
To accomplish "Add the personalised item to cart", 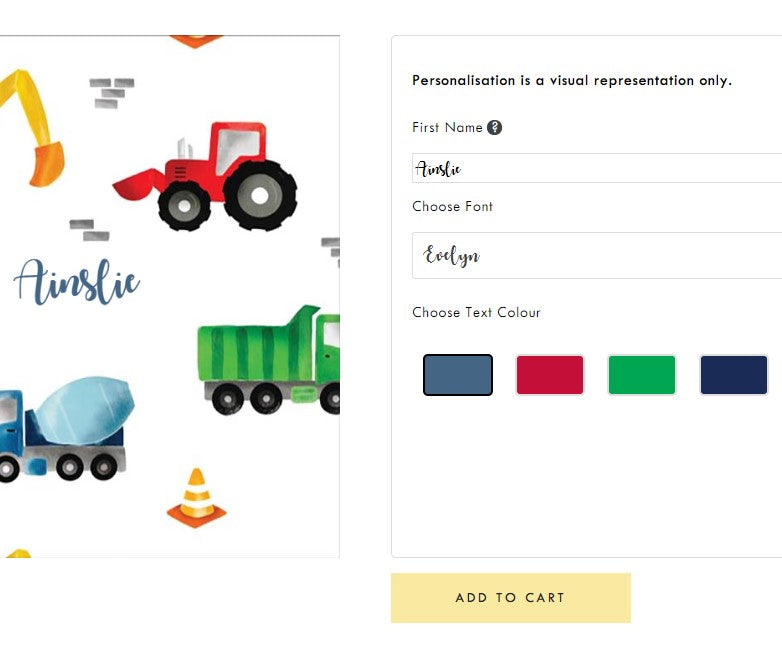I will click(x=511, y=598).
